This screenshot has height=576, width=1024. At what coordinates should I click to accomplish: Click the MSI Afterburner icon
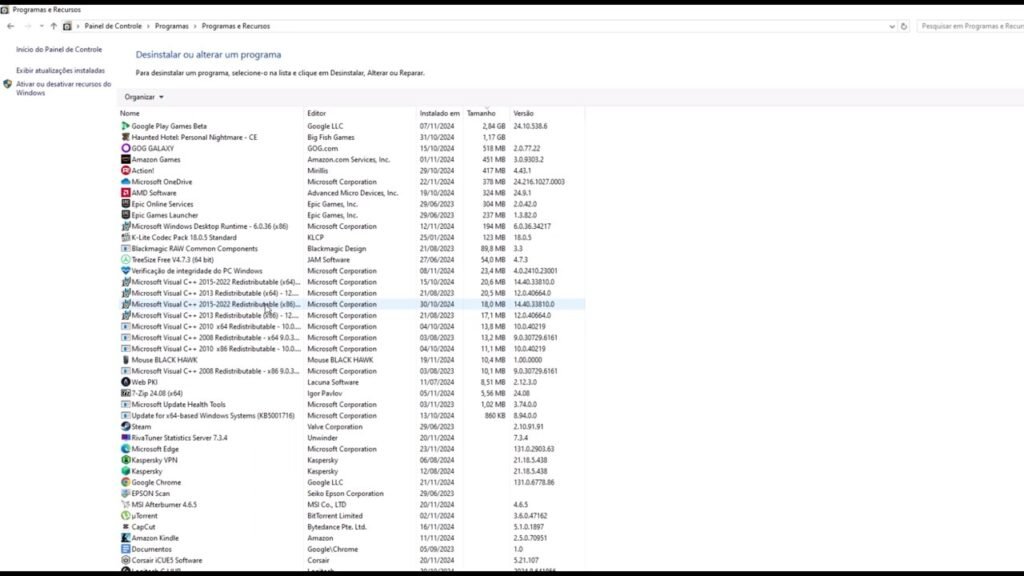point(125,504)
